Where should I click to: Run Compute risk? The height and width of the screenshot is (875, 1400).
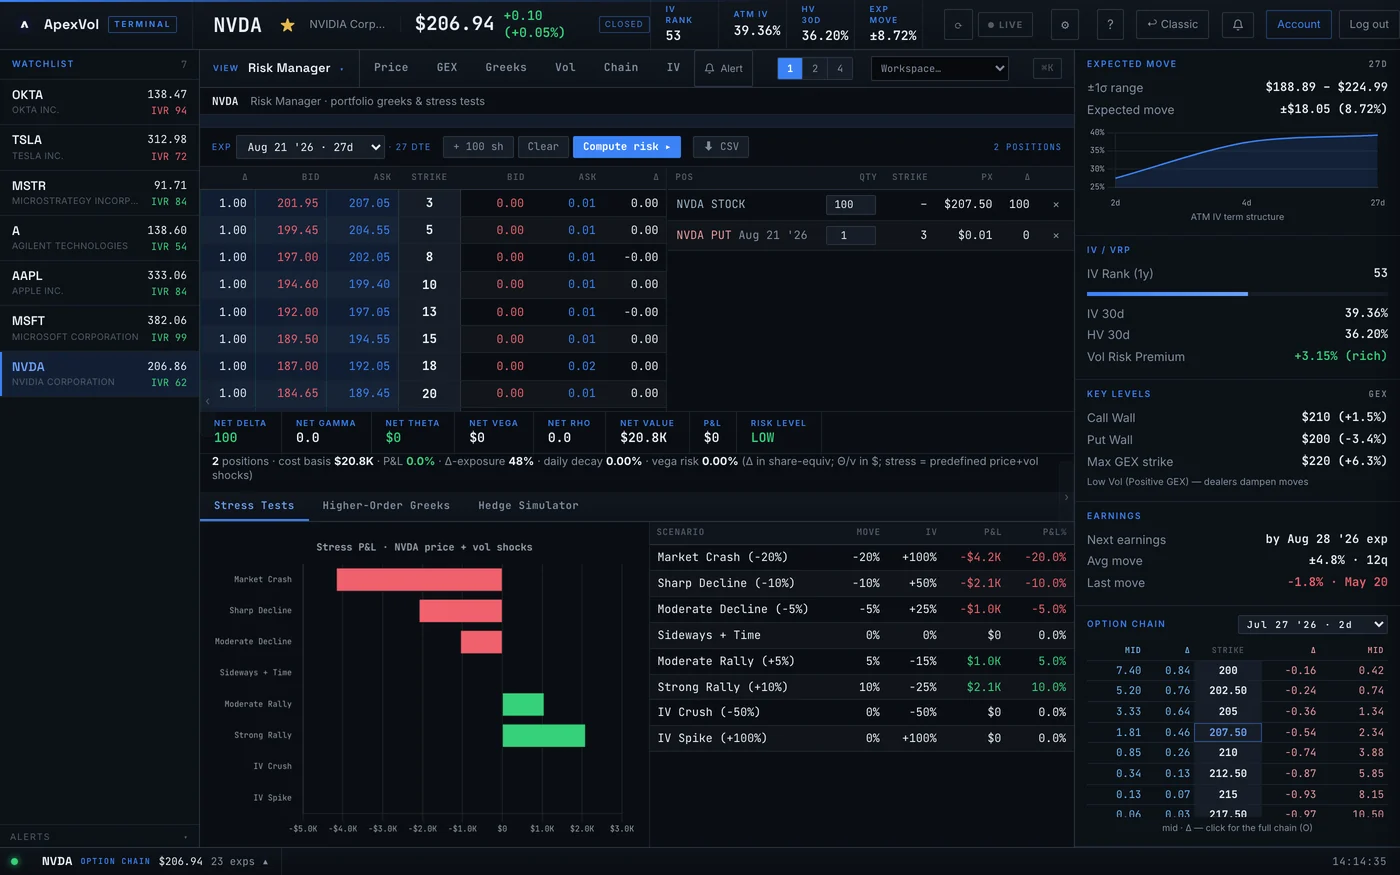pyautogui.click(x=626, y=147)
